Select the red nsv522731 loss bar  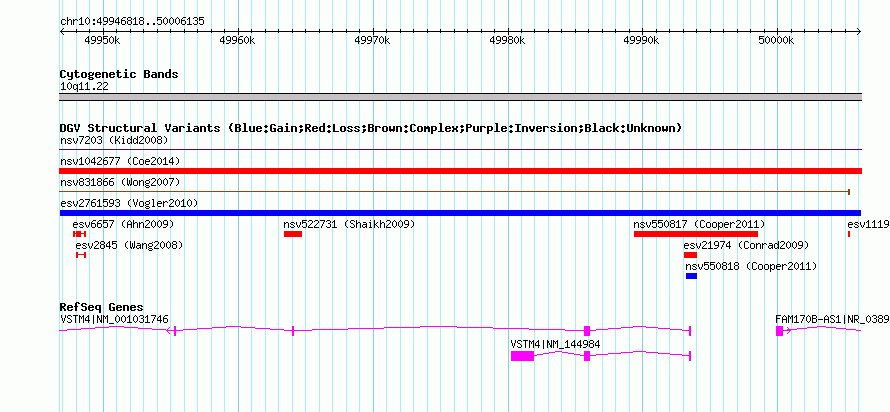(293, 234)
